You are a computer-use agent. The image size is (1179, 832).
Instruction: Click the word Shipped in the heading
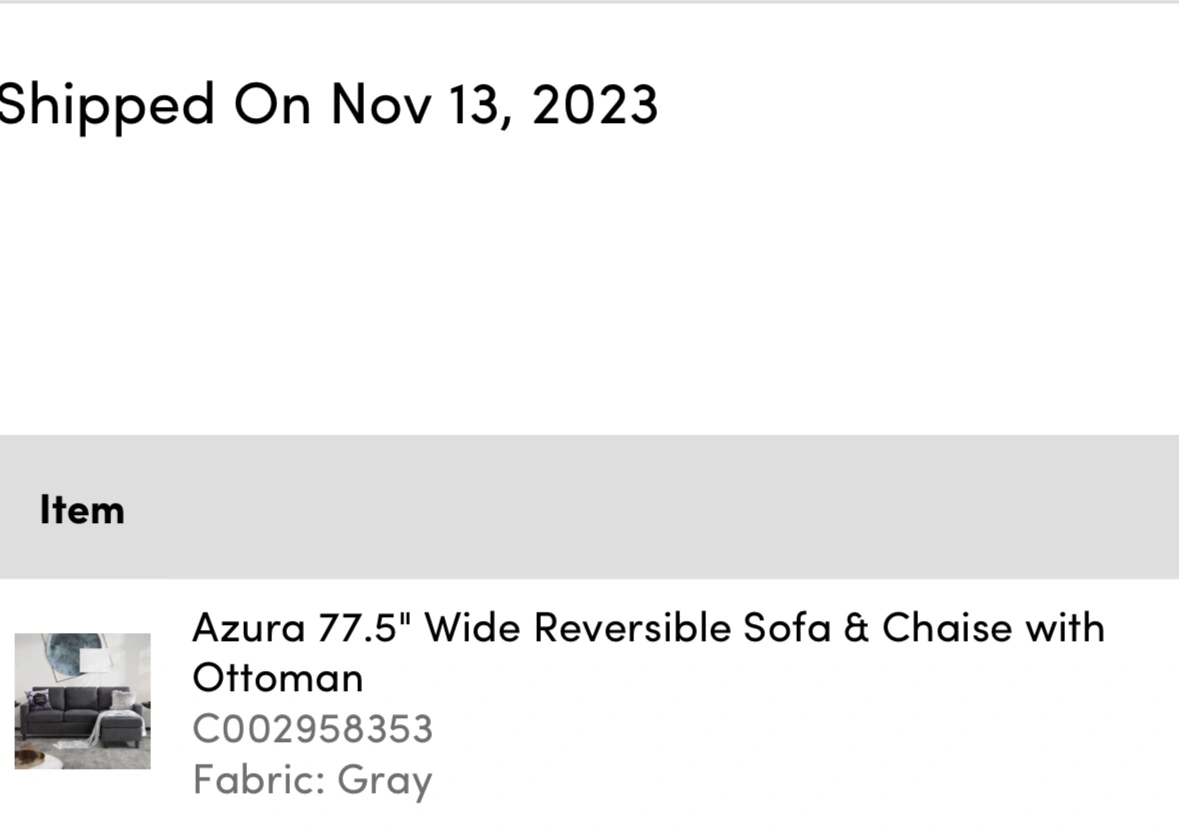pyautogui.click(x=107, y=105)
